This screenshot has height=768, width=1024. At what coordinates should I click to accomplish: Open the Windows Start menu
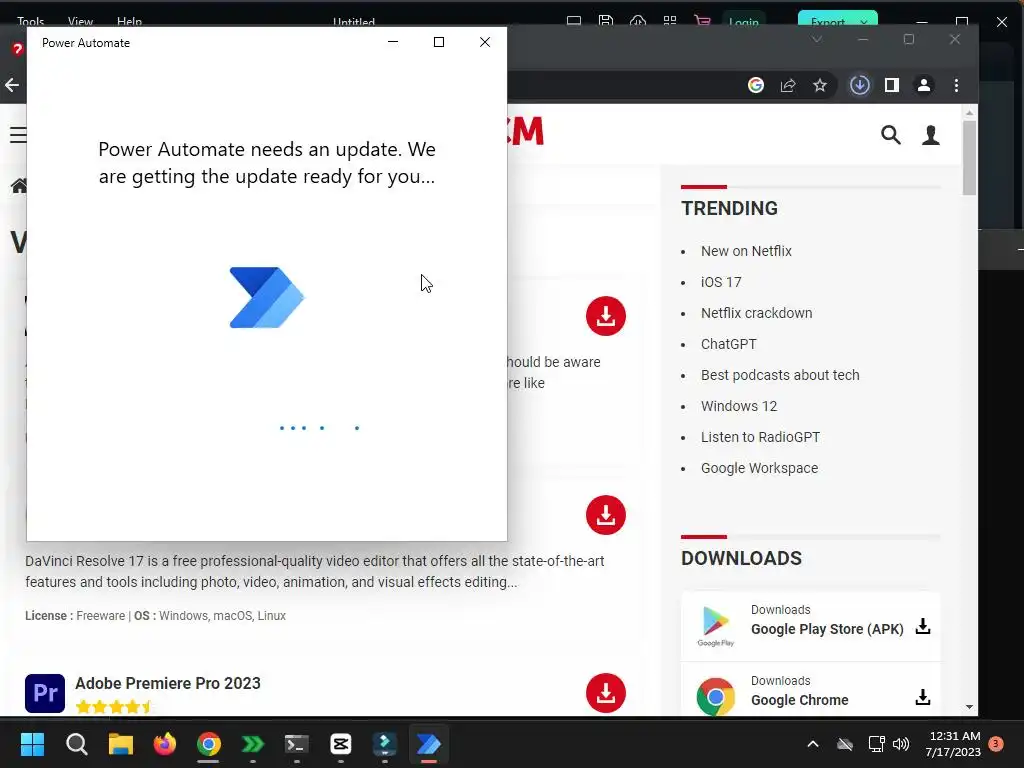tap(32, 744)
